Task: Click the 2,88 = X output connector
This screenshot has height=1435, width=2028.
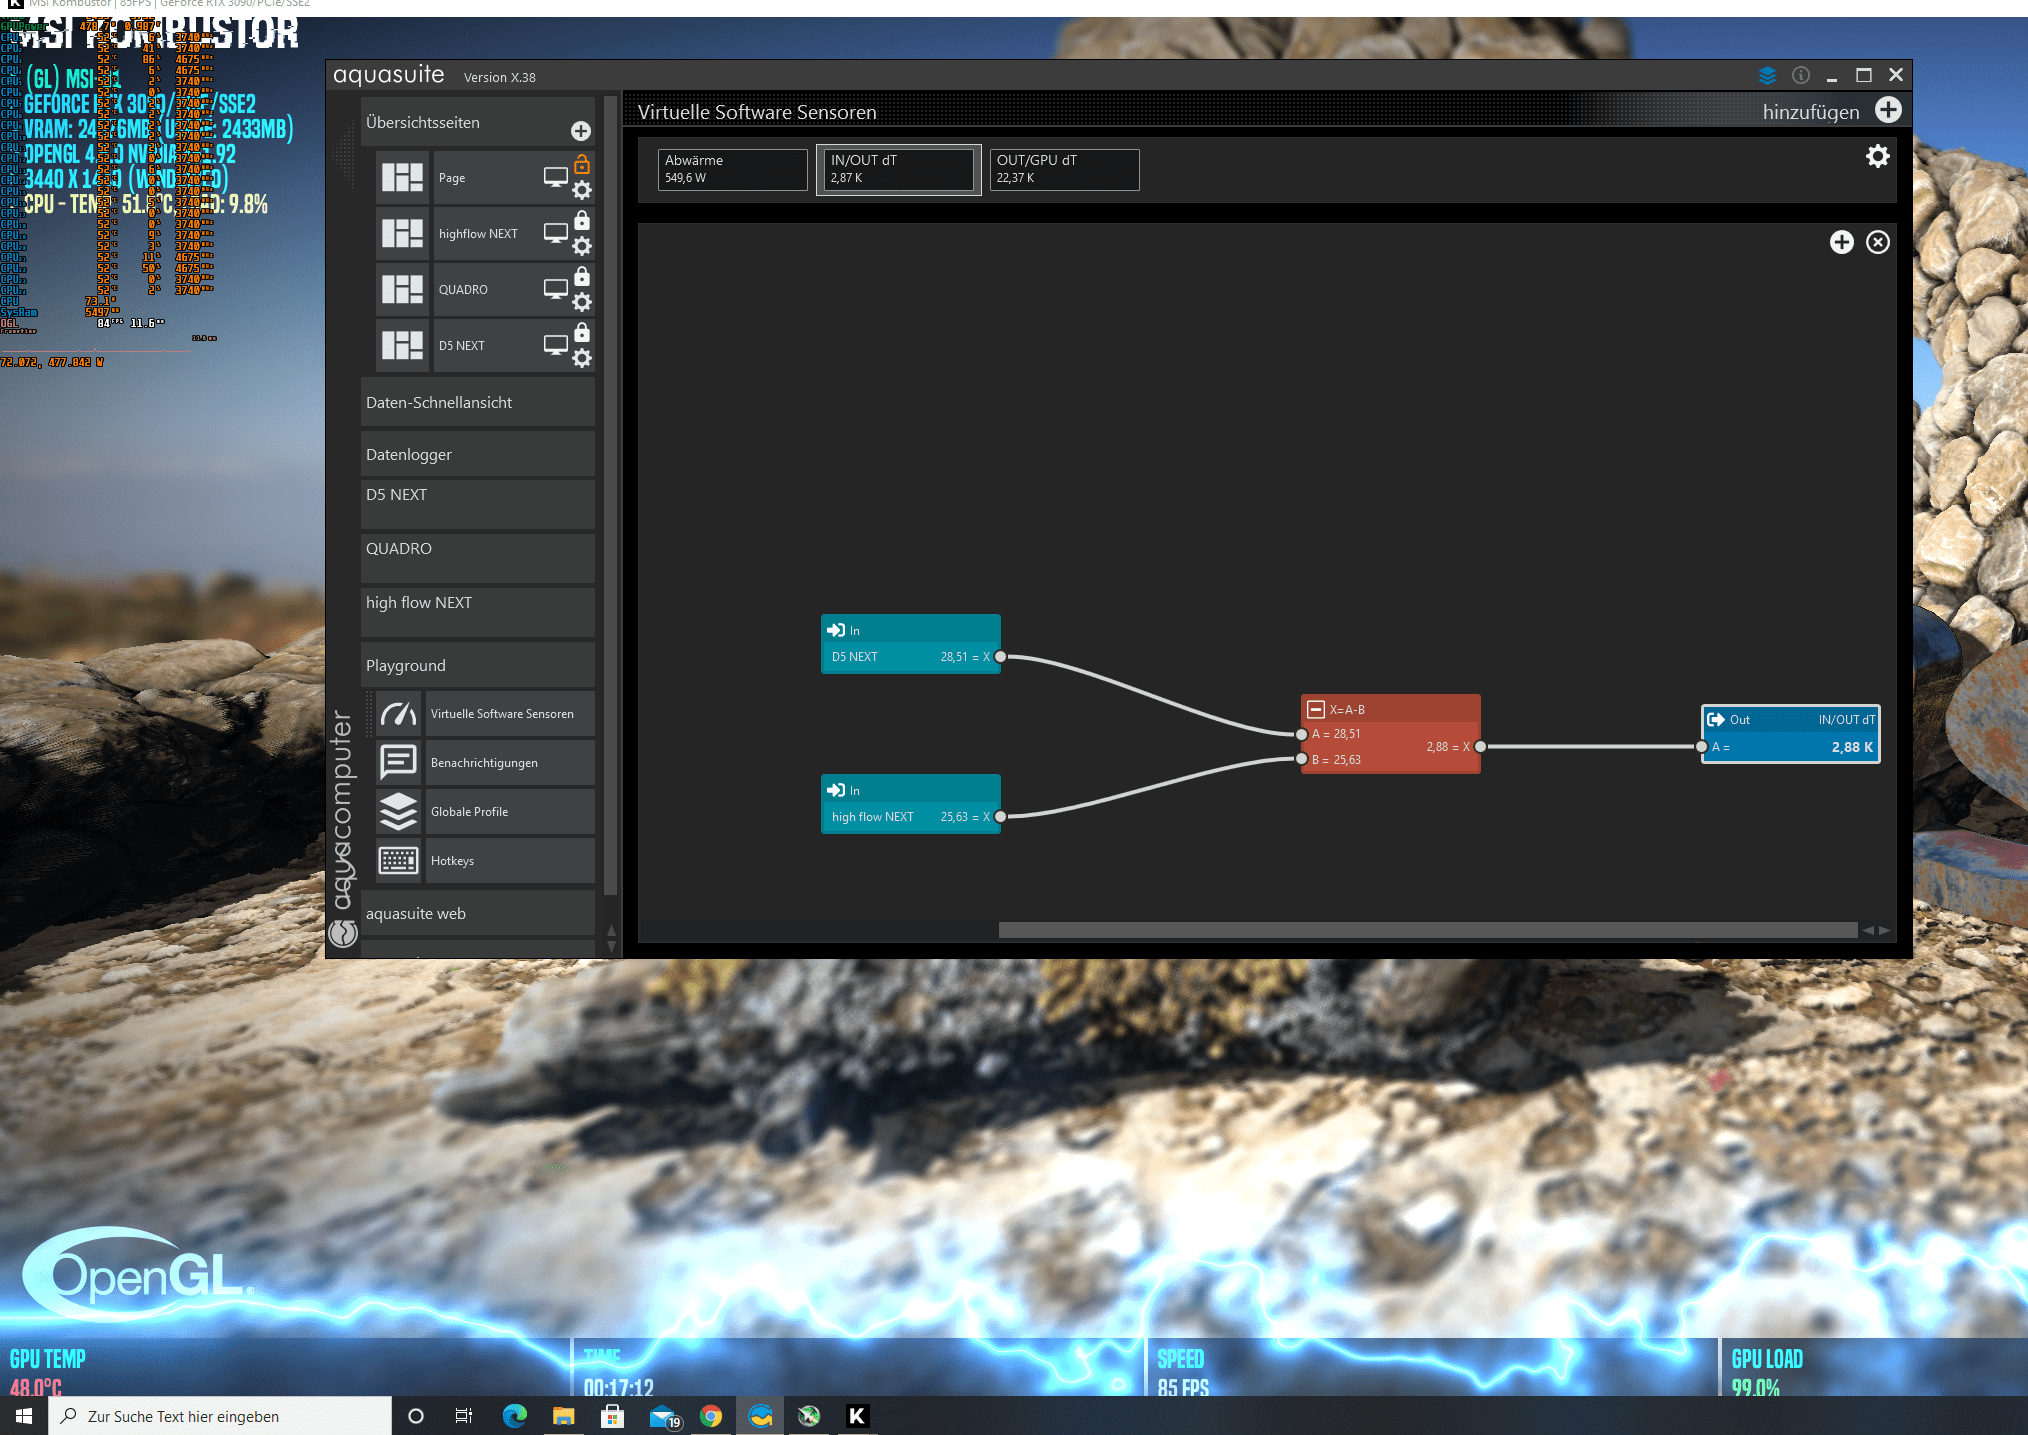Action: point(1480,747)
